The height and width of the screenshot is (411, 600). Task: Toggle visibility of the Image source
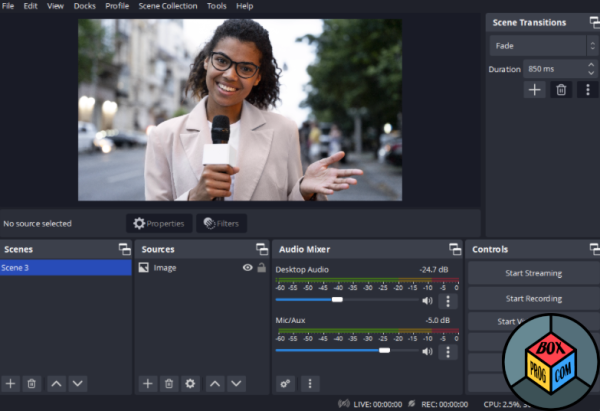[x=248, y=267]
